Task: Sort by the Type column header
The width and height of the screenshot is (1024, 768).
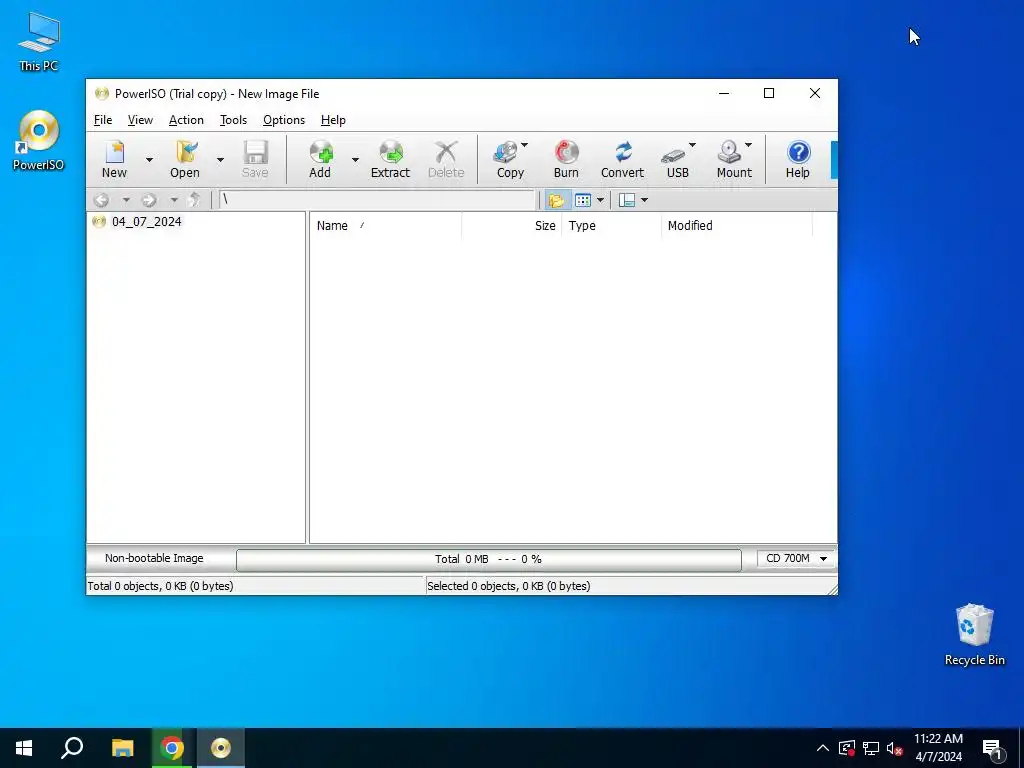Action: point(612,226)
